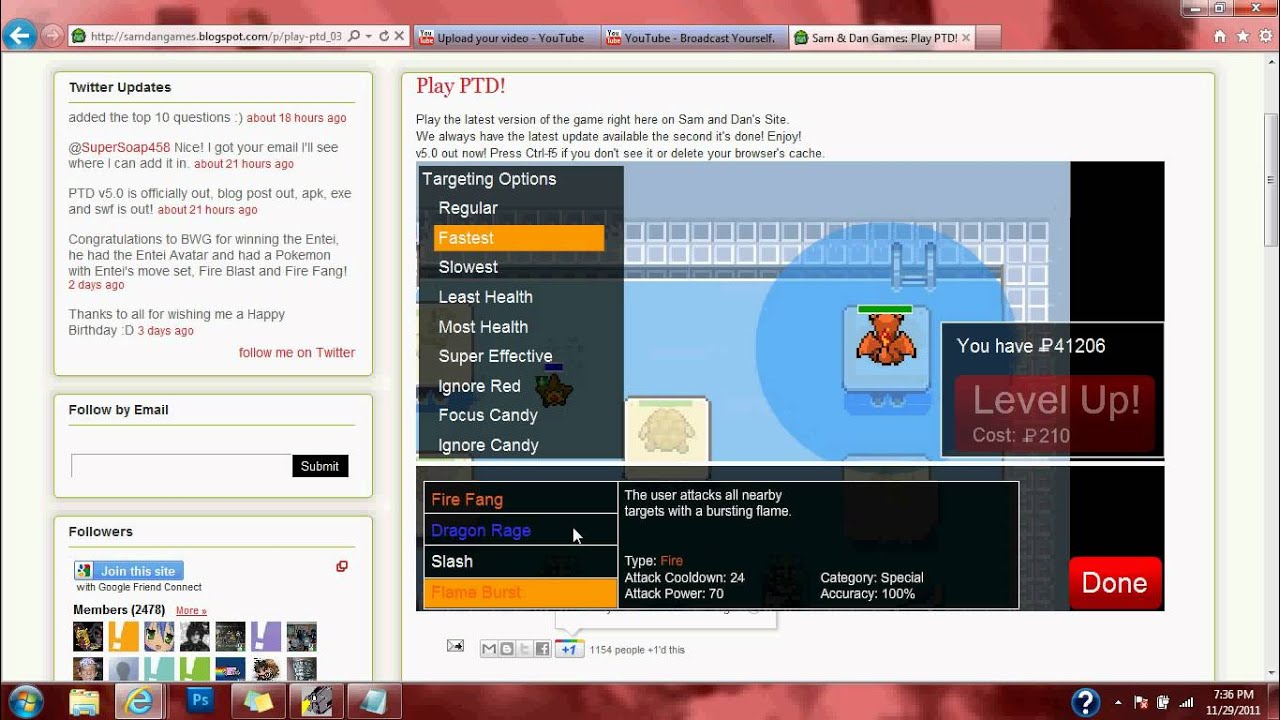
Task: Click the Charizard sprite in game
Action: pos(886,340)
